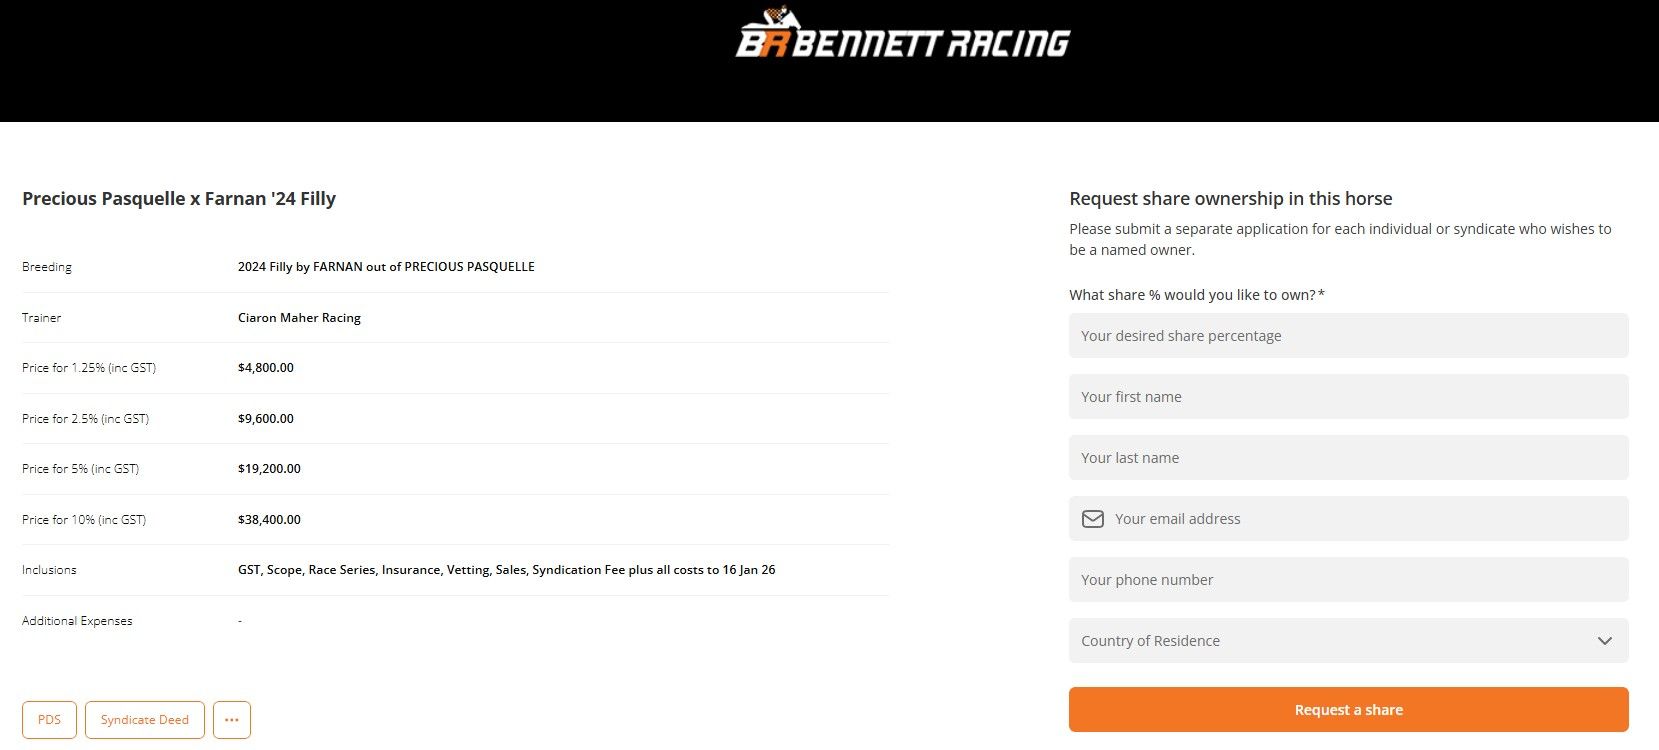The height and width of the screenshot is (750, 1659).
Task: Open the ellipsis more options button
Action: [232, 720]
